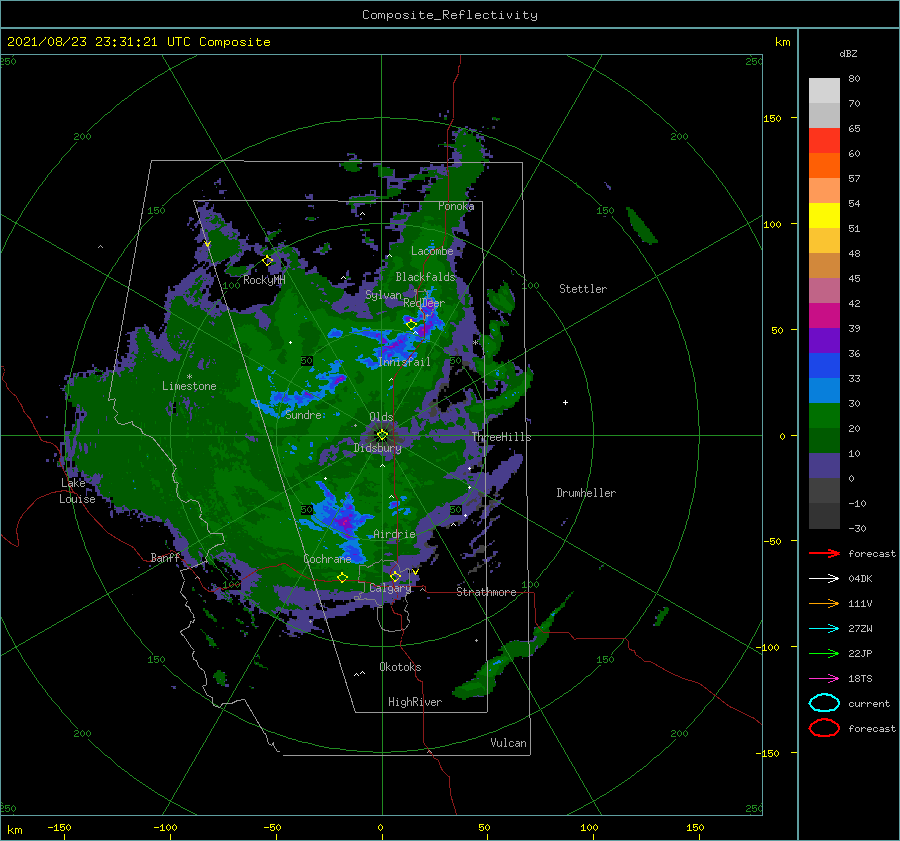This screenshot has height=841, width=900.
Task: Click the green 22JP arrow icon
Action: 824,653
